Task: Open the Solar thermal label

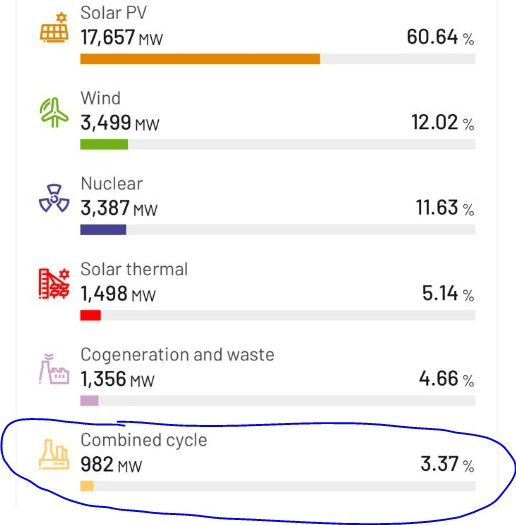Action: (134, 269)
